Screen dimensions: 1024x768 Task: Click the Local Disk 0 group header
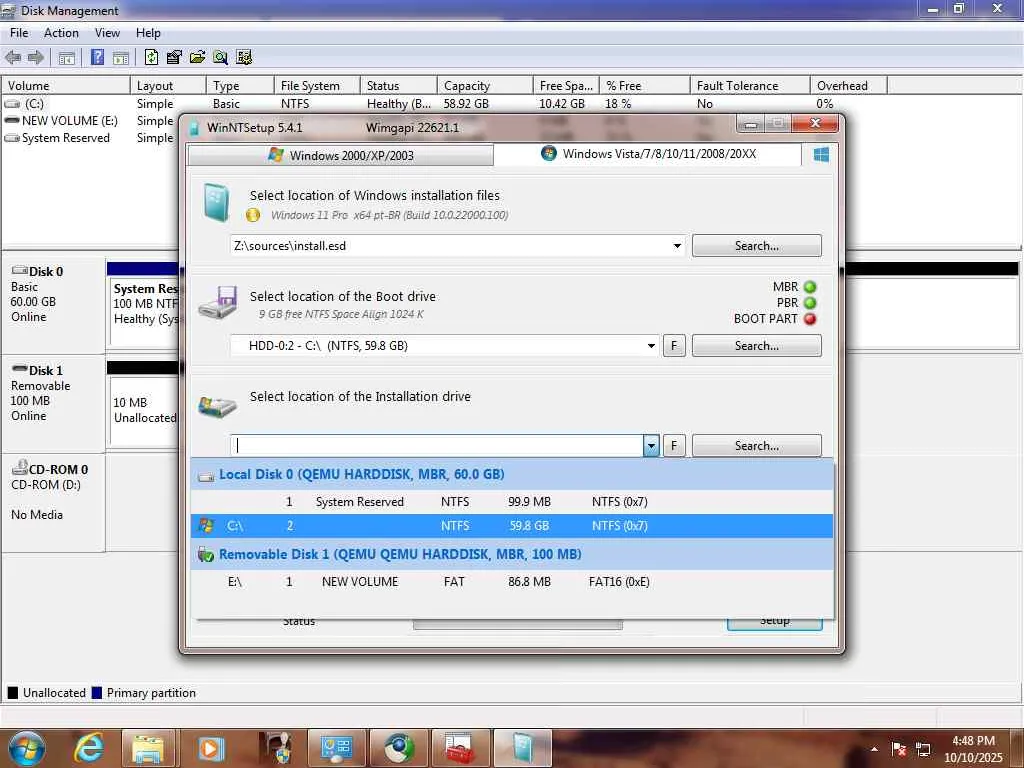pos(512,475)
